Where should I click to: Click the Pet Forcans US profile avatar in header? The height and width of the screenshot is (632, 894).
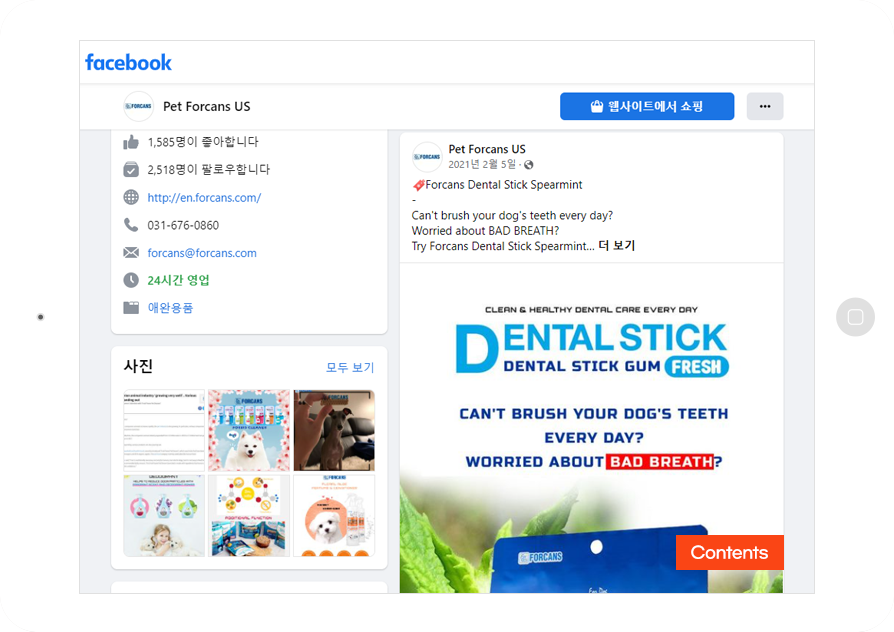[139, 106]
